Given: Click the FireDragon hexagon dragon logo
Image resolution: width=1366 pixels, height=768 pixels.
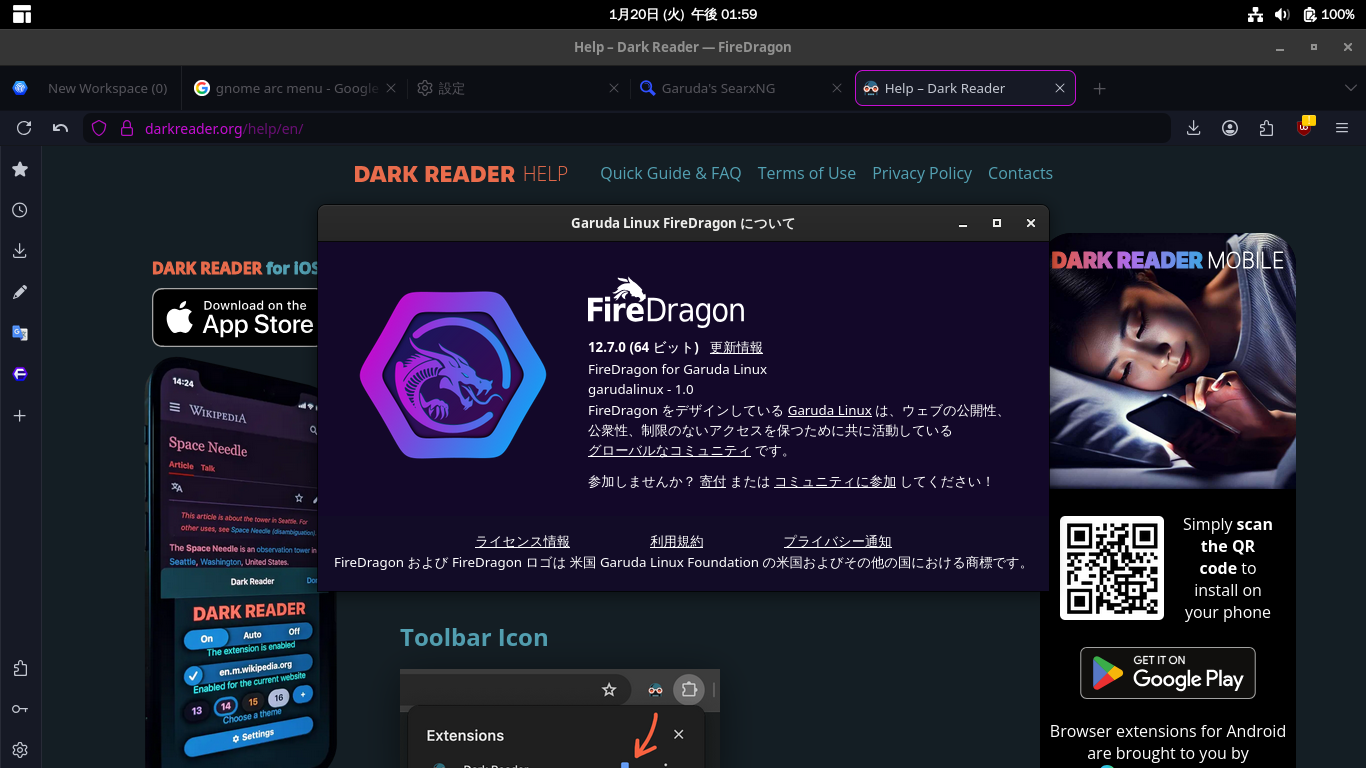Looking at the screenshot, I should pyautogui.click(x=453, y=375).
